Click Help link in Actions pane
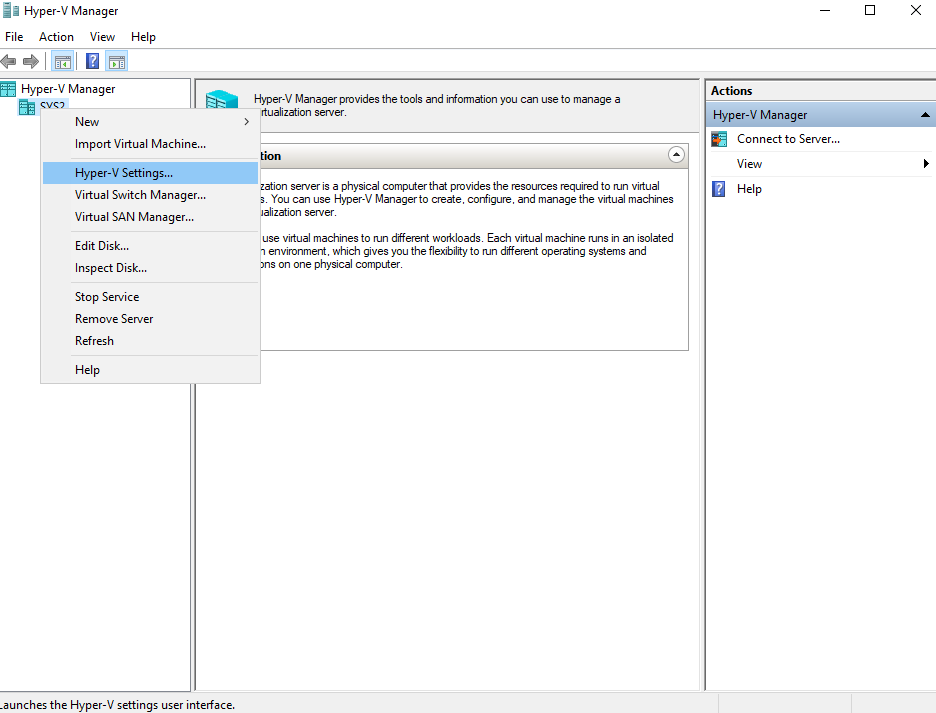 click(x=749, y=189)
